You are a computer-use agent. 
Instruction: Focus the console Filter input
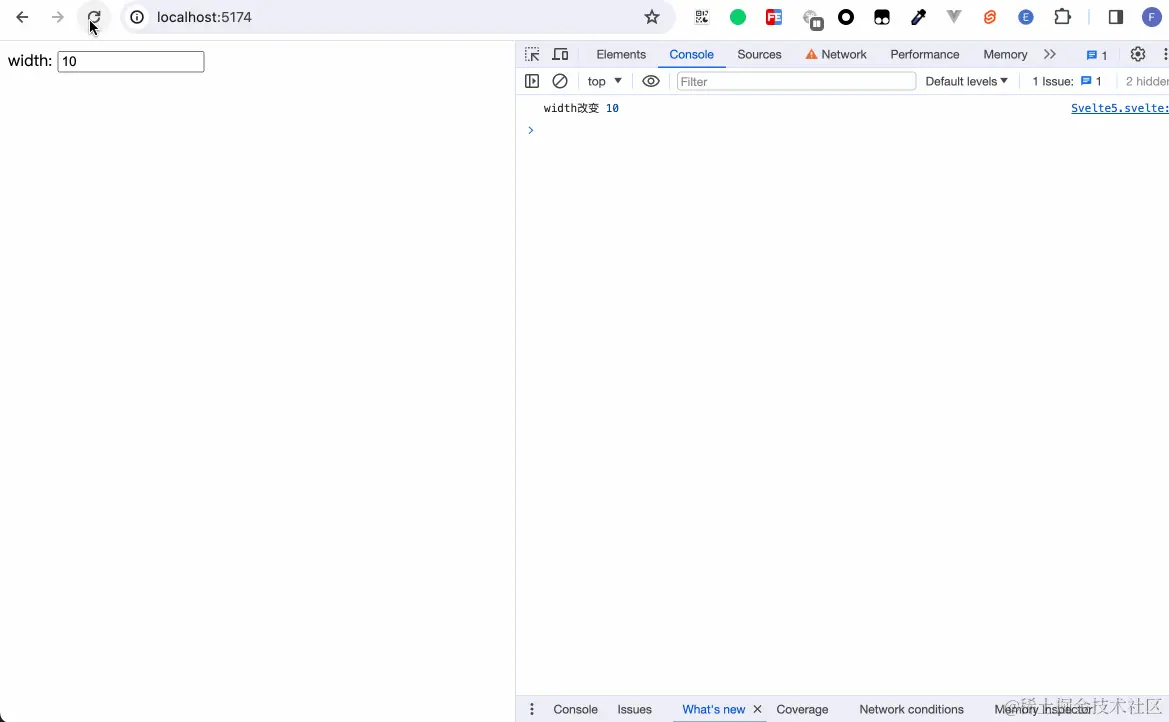[795, 81]
